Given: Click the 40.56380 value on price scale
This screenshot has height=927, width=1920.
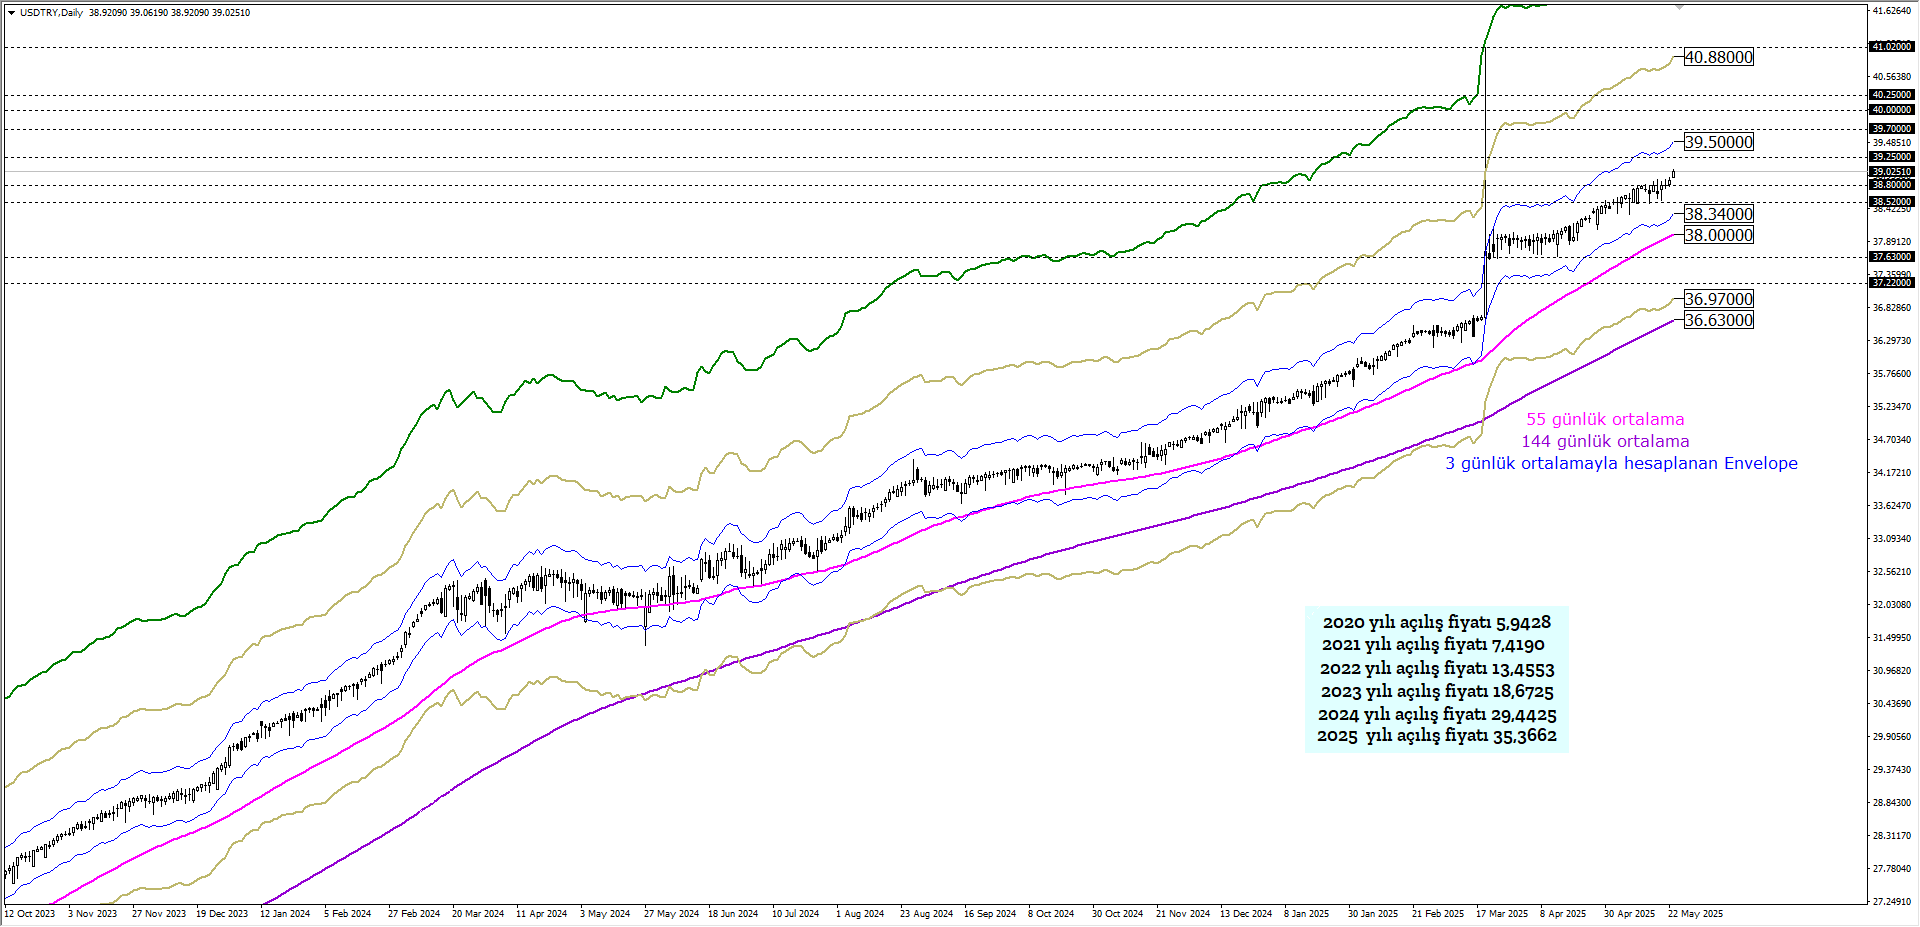Looking at the screenshot, I should pos(1891,77).
